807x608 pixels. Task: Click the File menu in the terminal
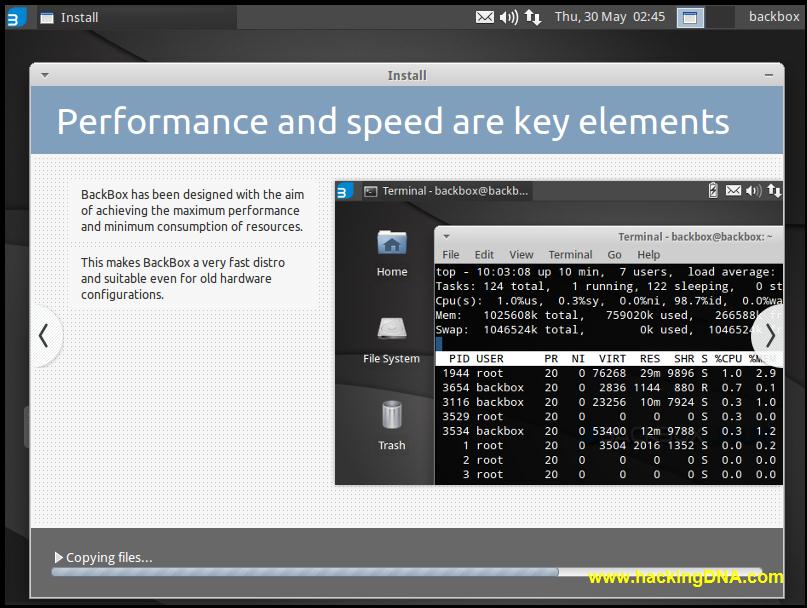[x=451, y=255]
